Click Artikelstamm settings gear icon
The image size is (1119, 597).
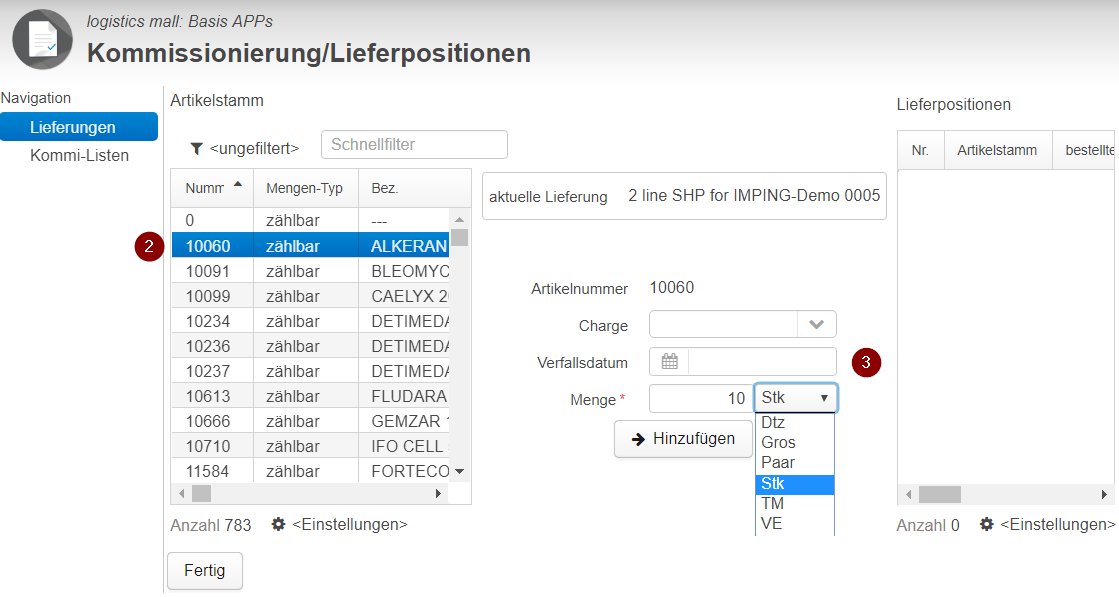278,524
